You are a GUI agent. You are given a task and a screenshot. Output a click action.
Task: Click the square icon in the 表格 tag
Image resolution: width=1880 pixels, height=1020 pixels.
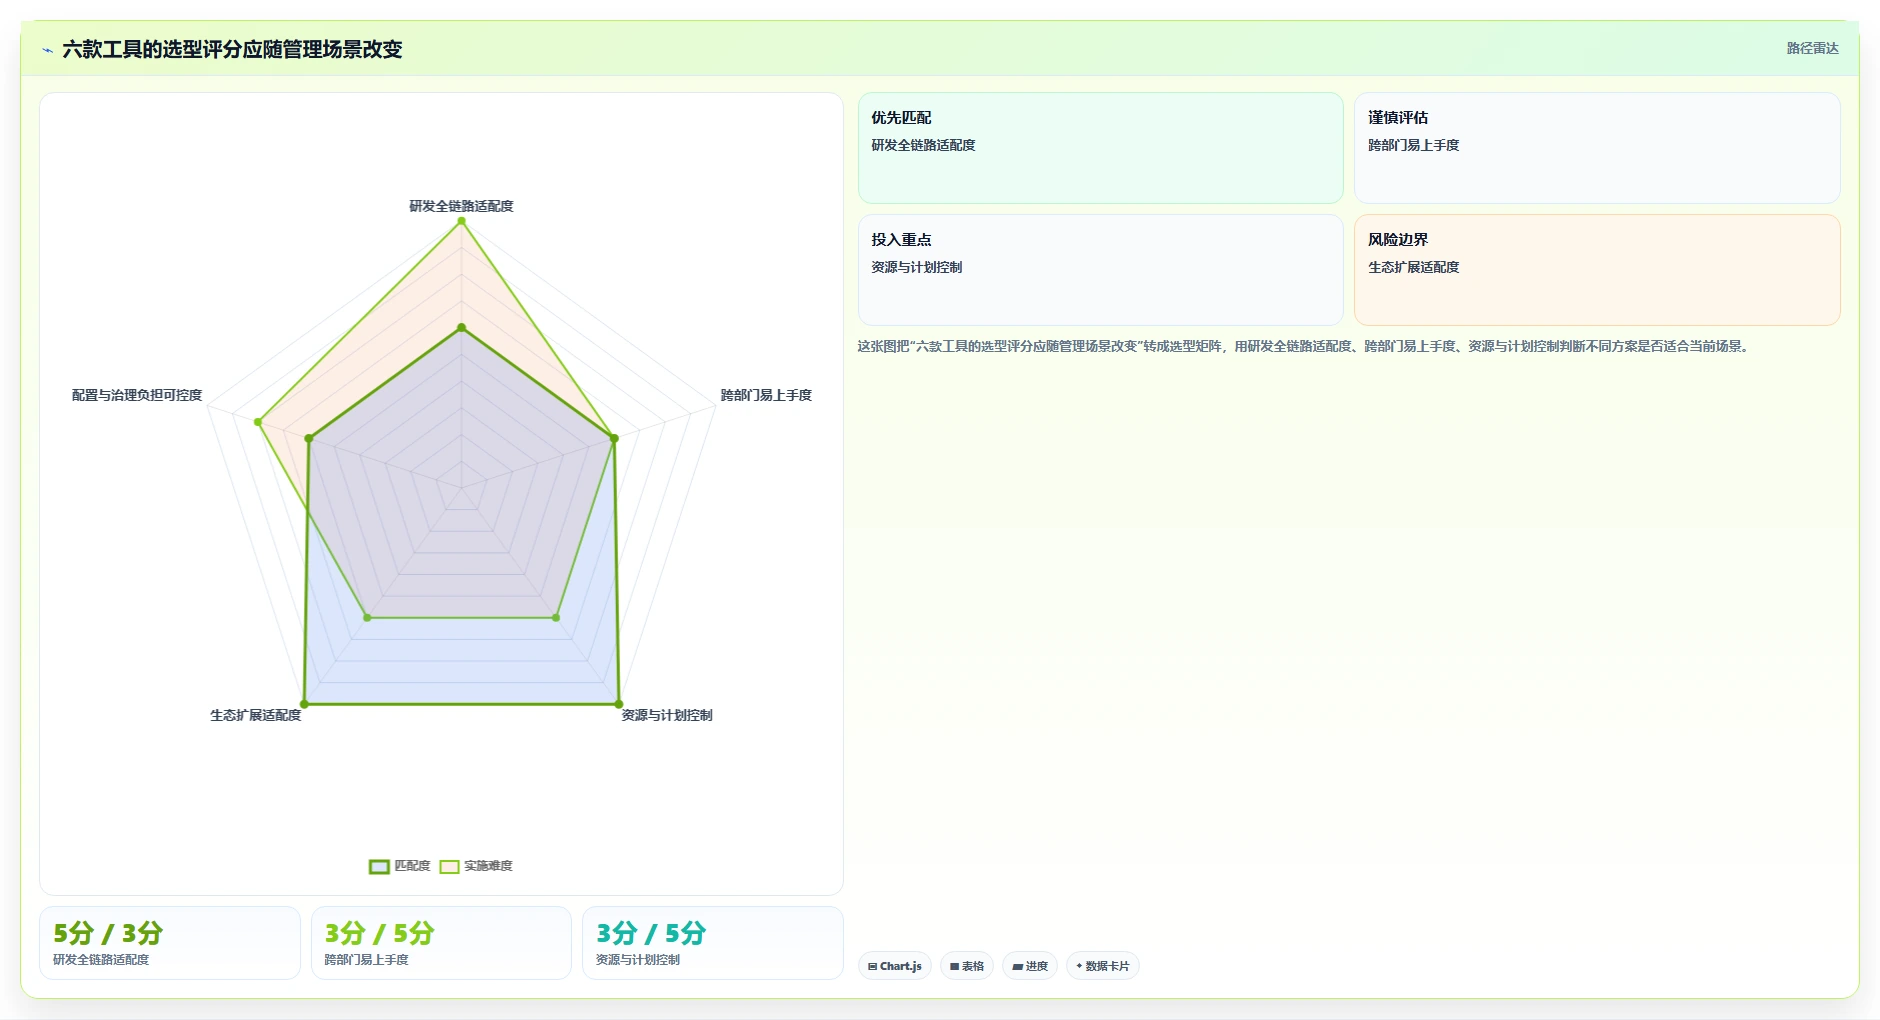[x=954, y=966]
